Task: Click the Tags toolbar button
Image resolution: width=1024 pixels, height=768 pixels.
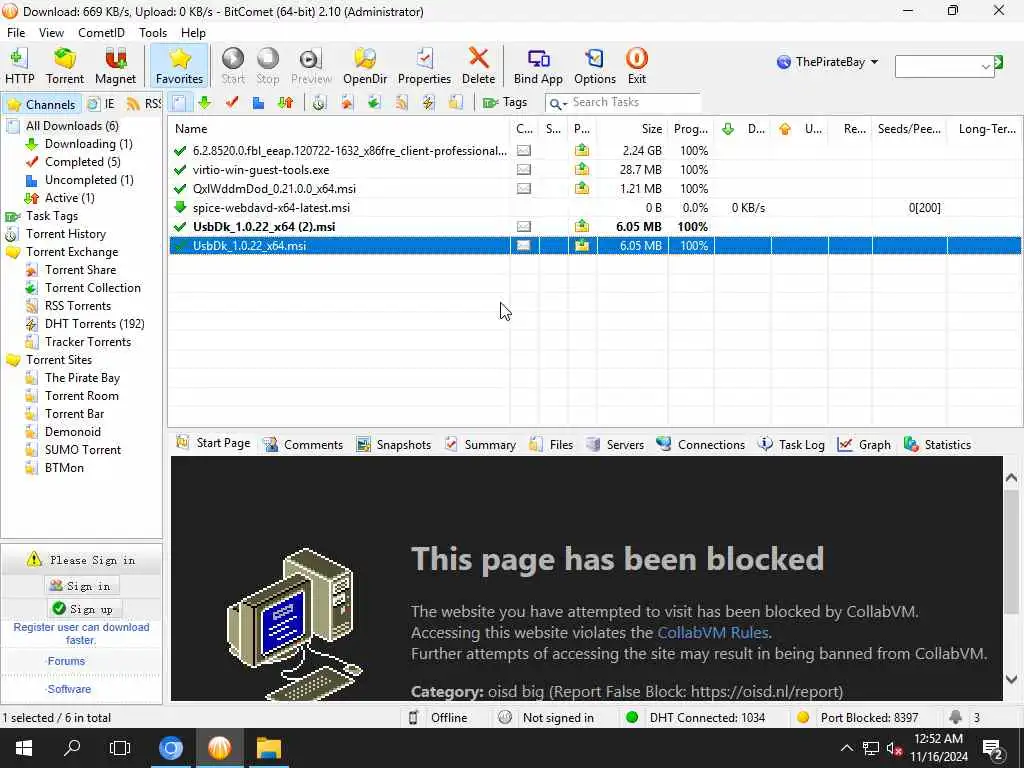Action: (x=505, y=103)
